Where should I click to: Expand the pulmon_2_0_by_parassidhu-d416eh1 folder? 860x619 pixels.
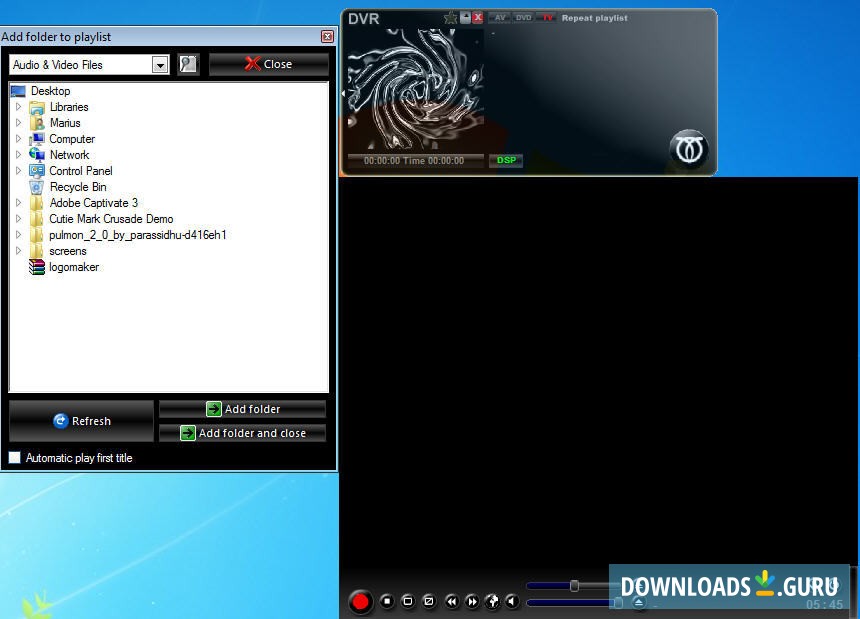(18, 234)
